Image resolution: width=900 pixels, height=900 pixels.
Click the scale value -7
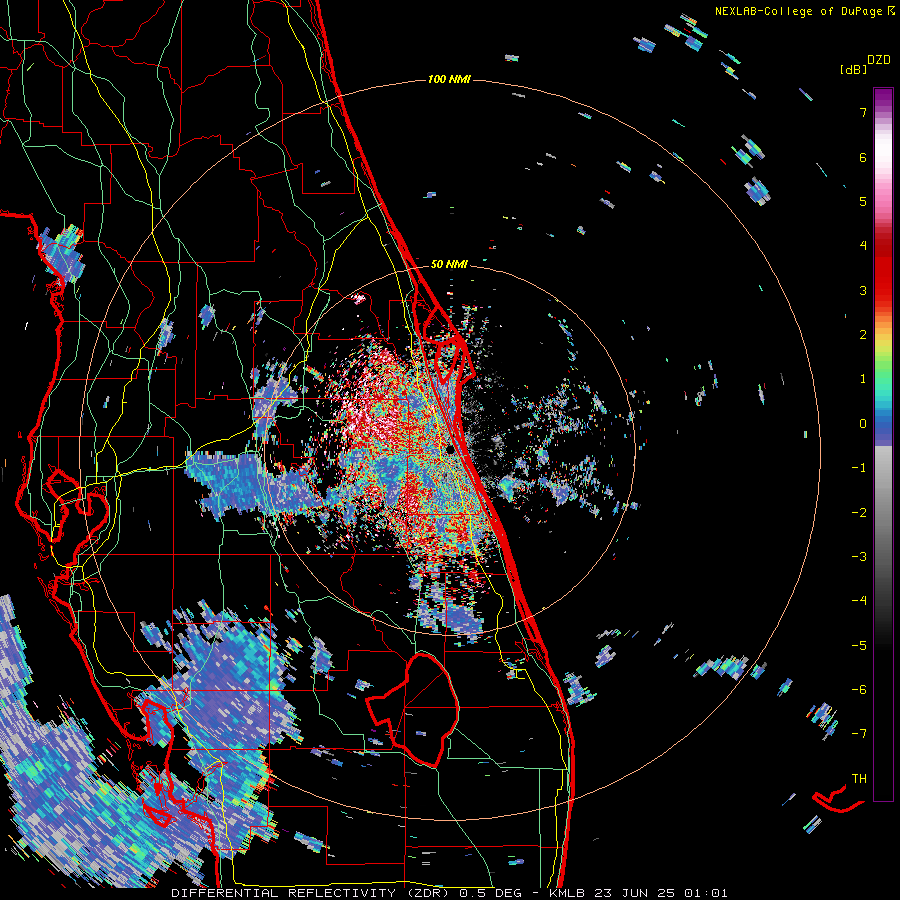coord(859,734)
